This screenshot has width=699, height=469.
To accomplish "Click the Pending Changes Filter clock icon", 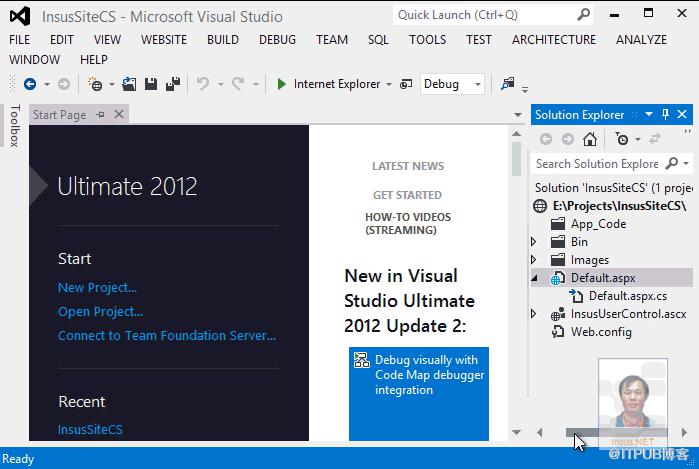I will (x=622, y=139).
